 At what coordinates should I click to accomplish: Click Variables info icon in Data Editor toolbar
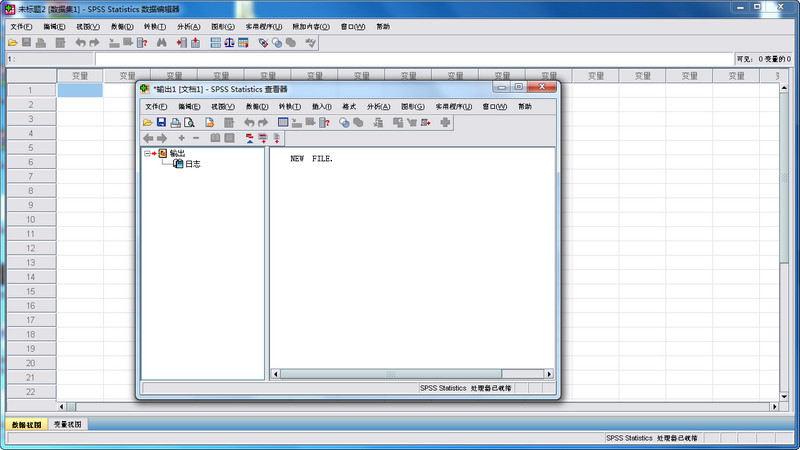(x=142, y=43)
